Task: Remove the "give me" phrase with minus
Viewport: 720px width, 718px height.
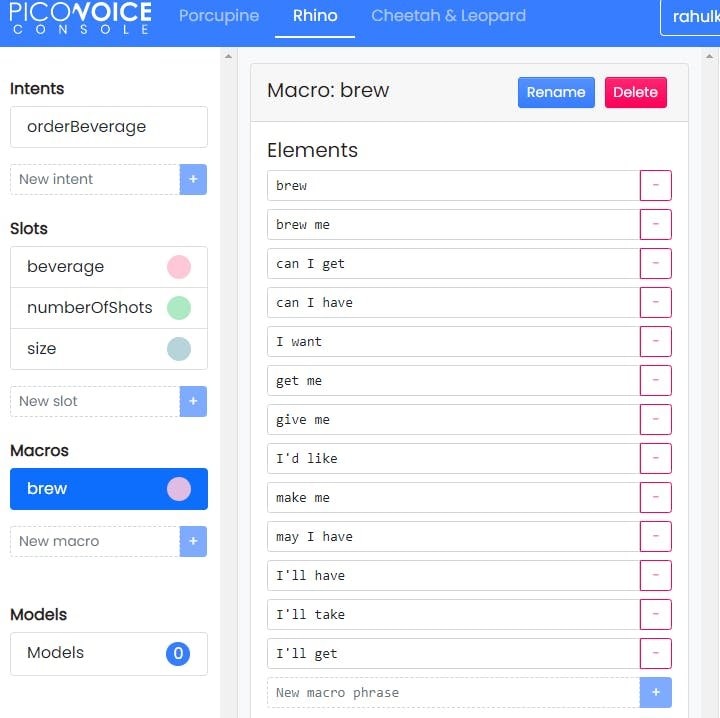Action: 656,420
